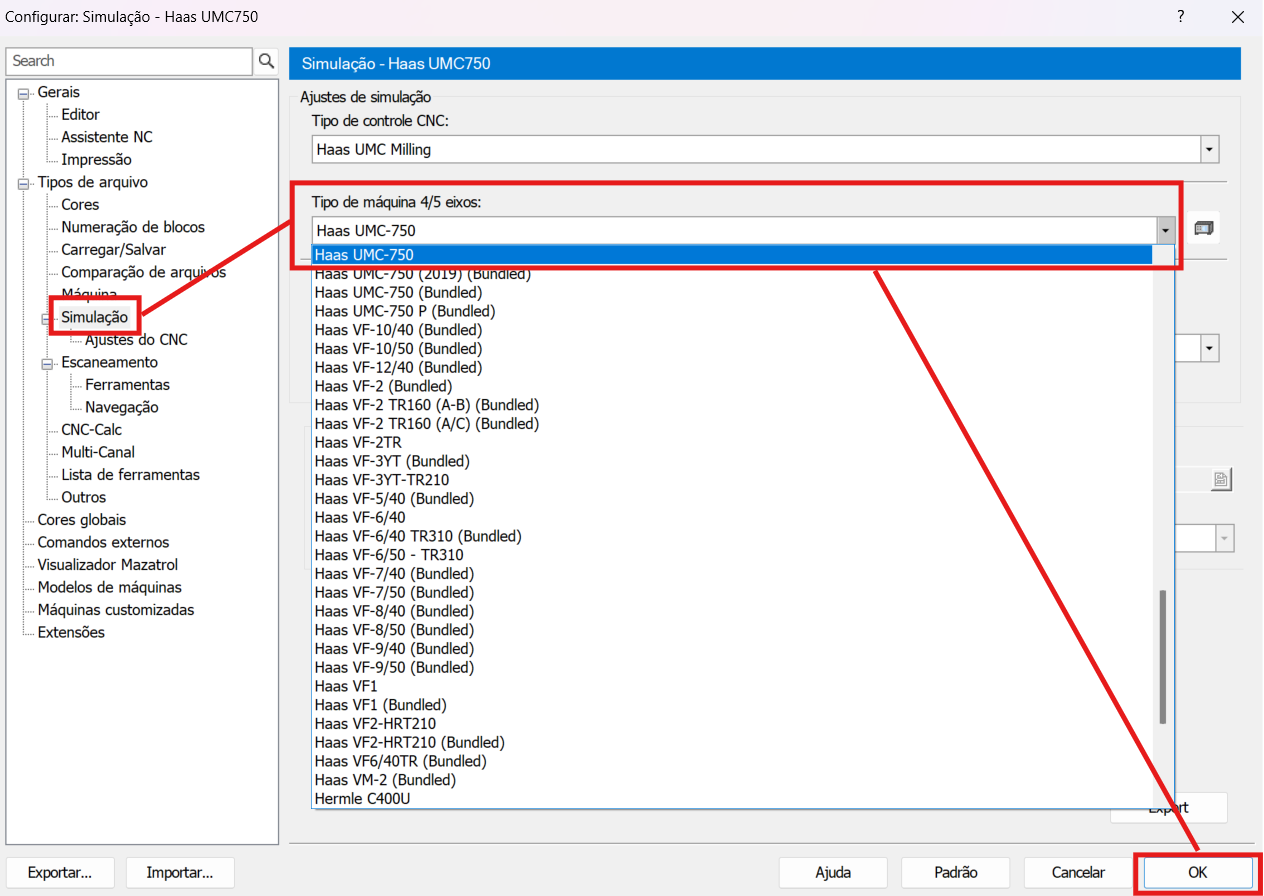Collapse the Simulação tree node
The image size is (1264, 896).
47,318
